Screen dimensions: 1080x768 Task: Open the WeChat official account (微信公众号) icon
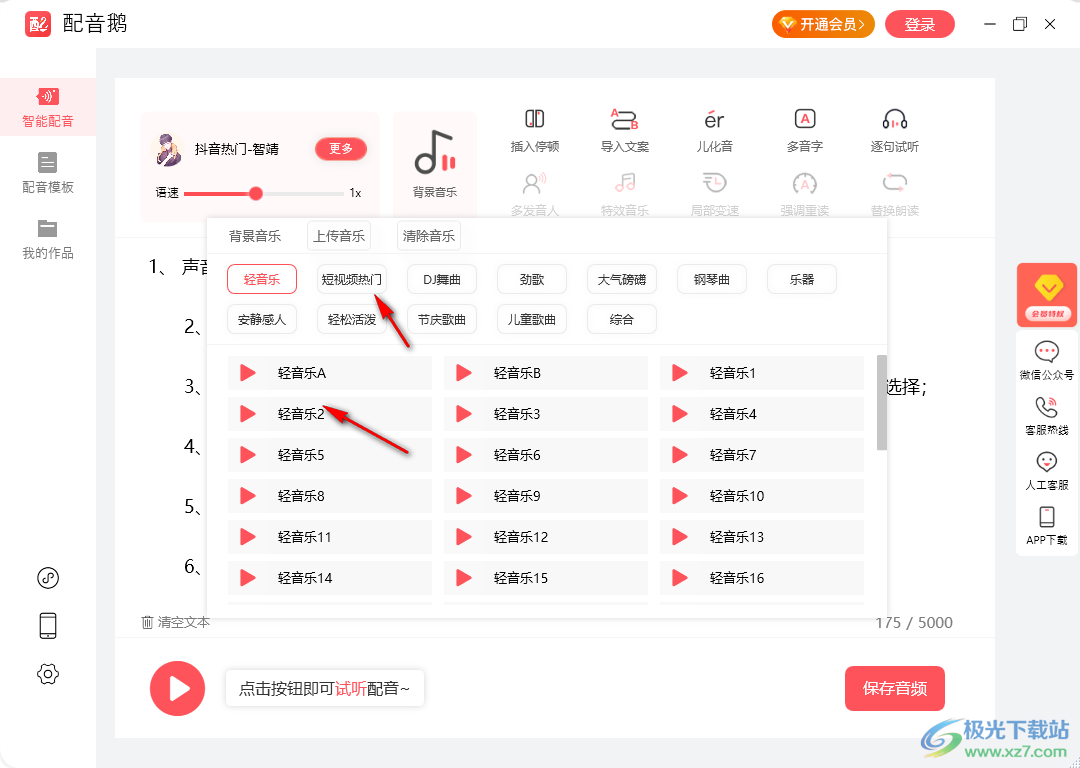(x=1046, y=352)
